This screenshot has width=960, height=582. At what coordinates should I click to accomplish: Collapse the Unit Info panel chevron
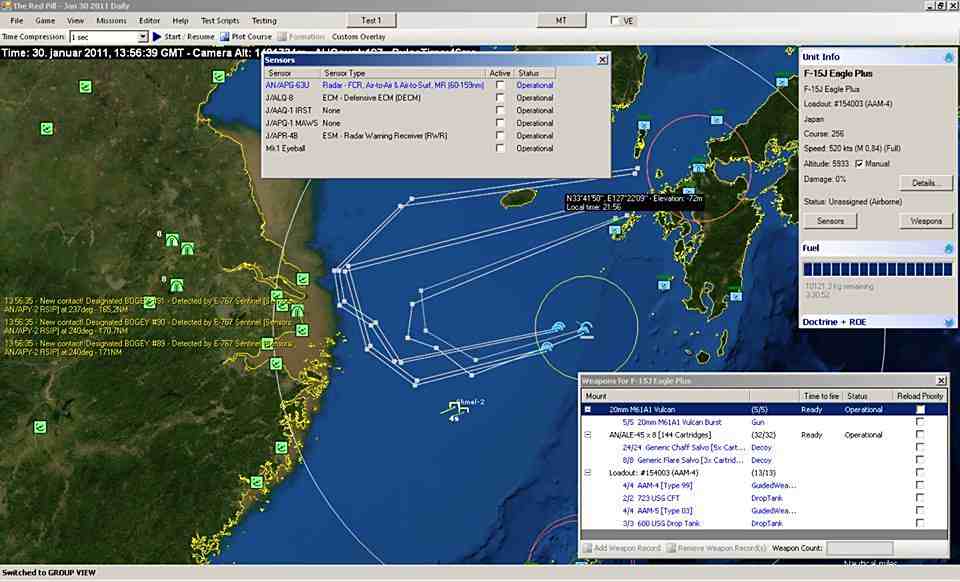948,57
